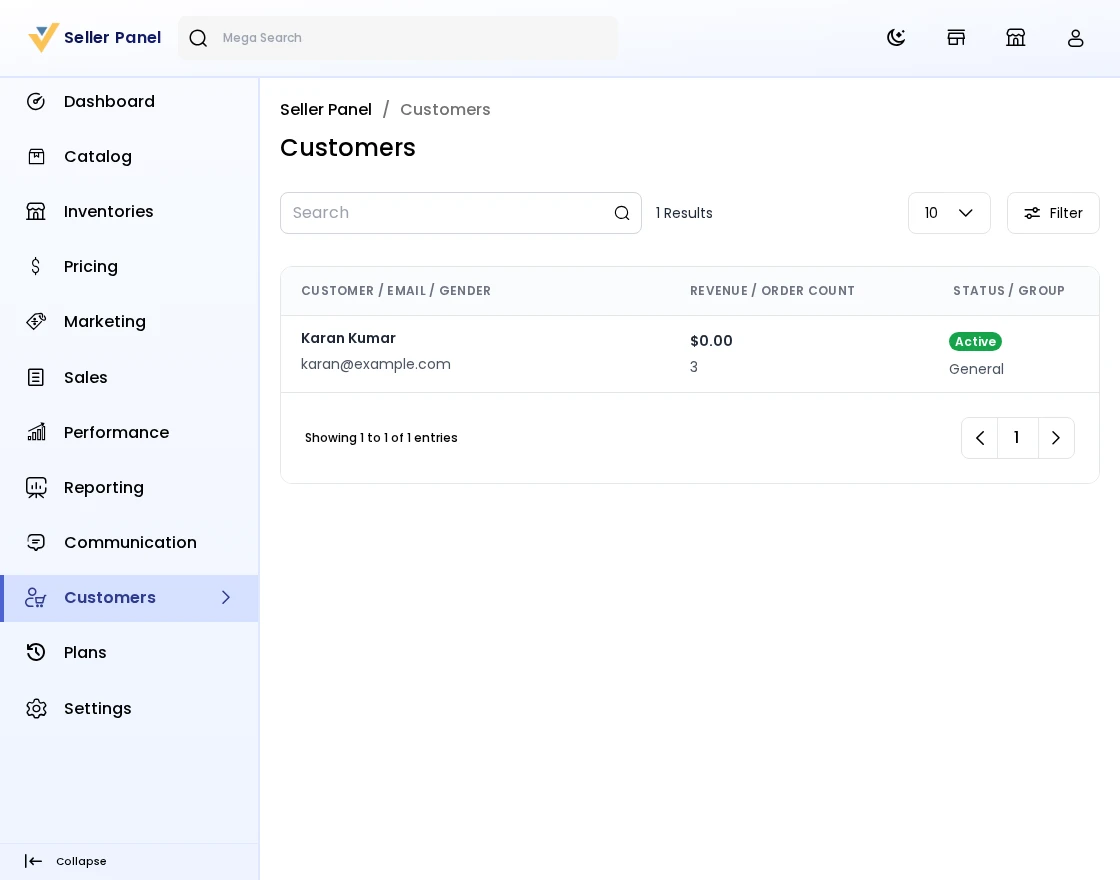Open the warehouse icon in header
Image resolution: width=1120 pixels, height=880 pixels.
(x=1015, y=38)
